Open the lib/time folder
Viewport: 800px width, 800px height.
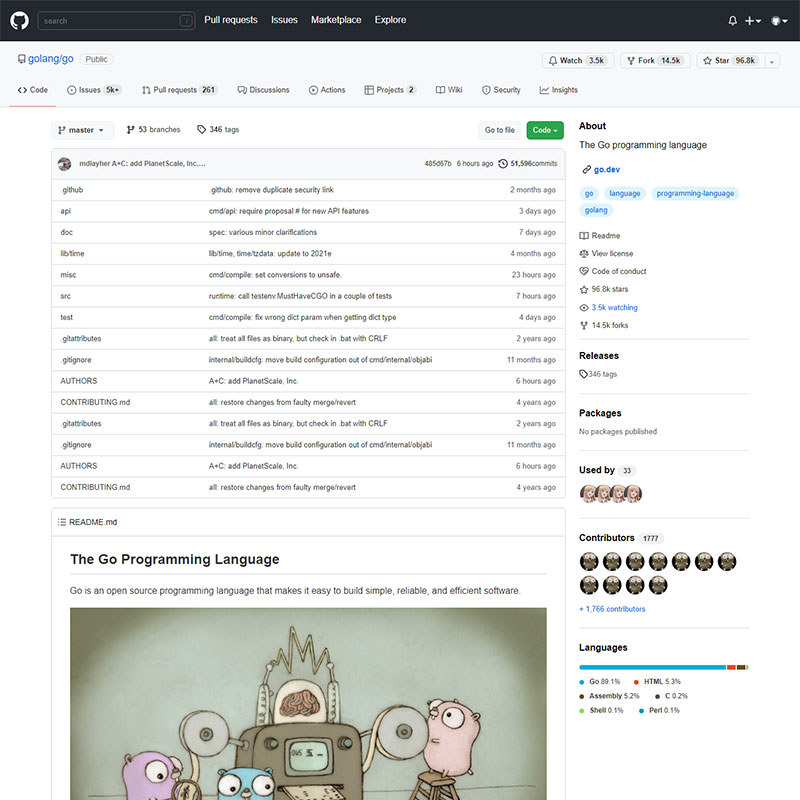click(x=72, y=254)
